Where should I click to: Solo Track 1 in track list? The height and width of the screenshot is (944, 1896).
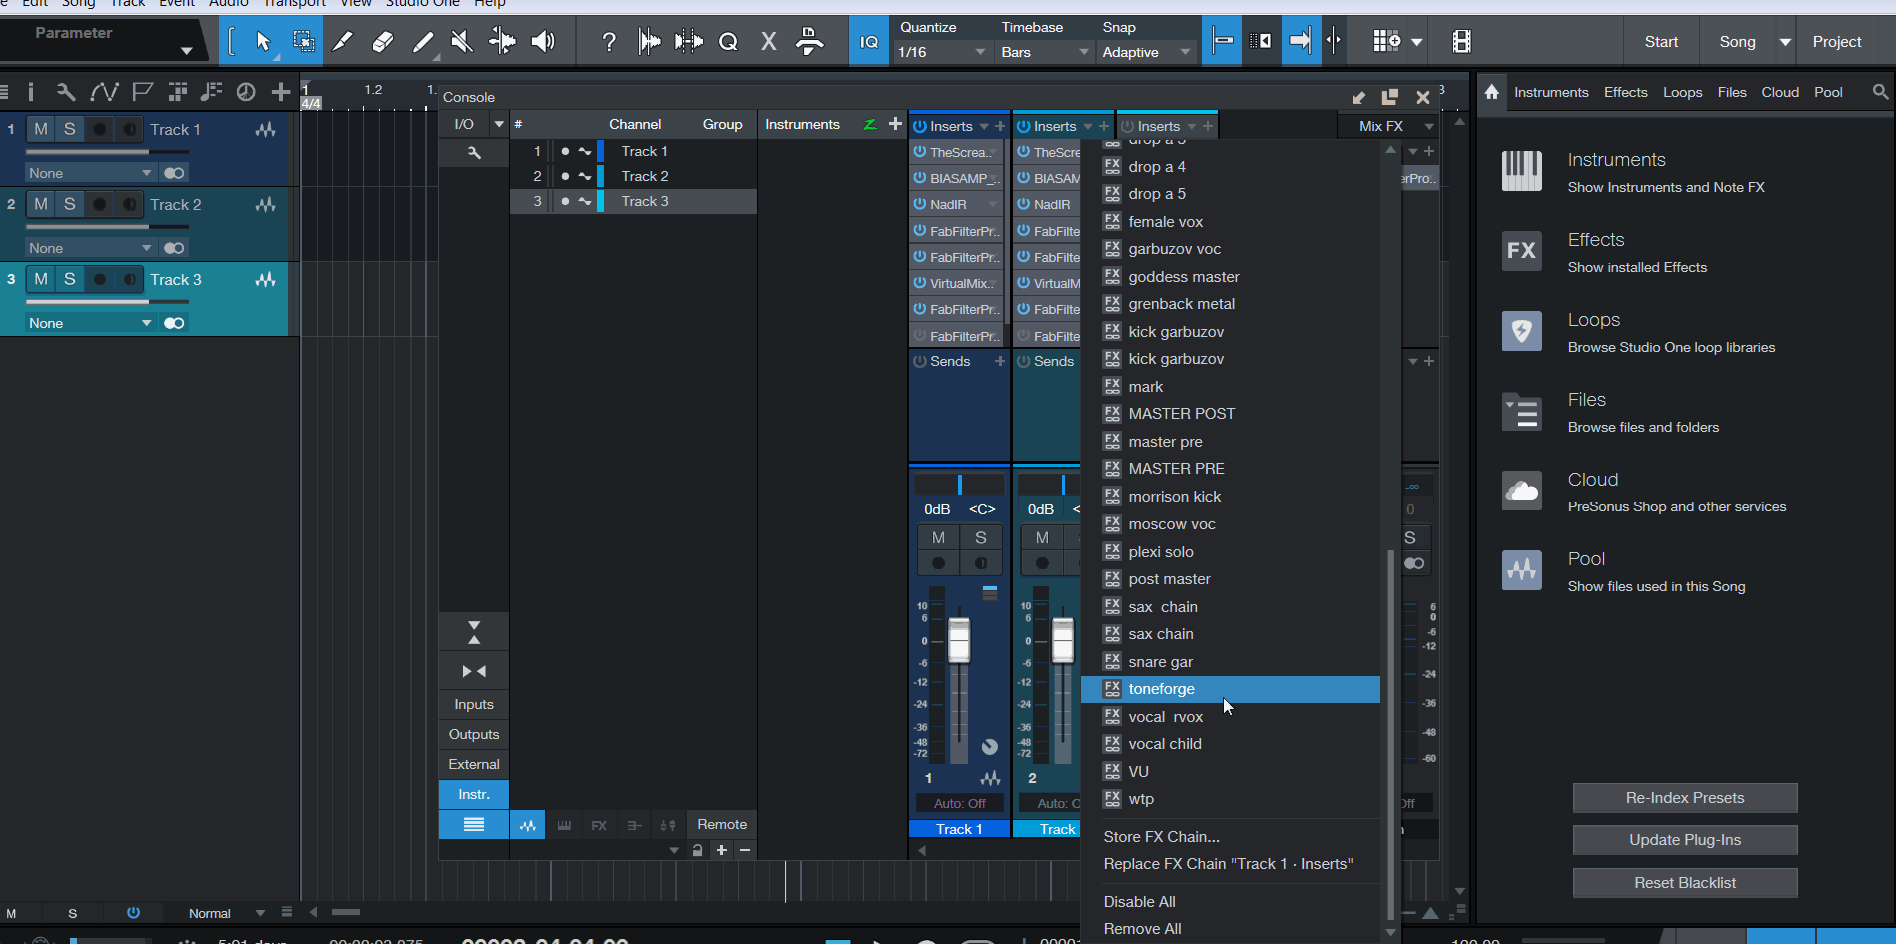tap(69, 129)
